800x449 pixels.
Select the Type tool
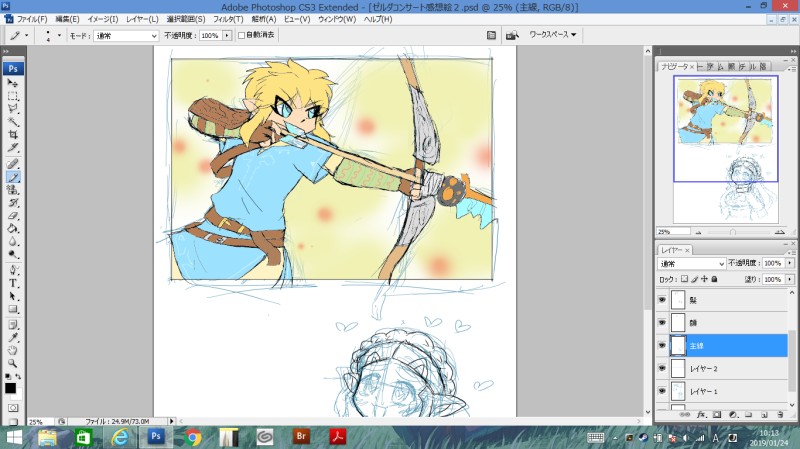[x=13, y=283]
